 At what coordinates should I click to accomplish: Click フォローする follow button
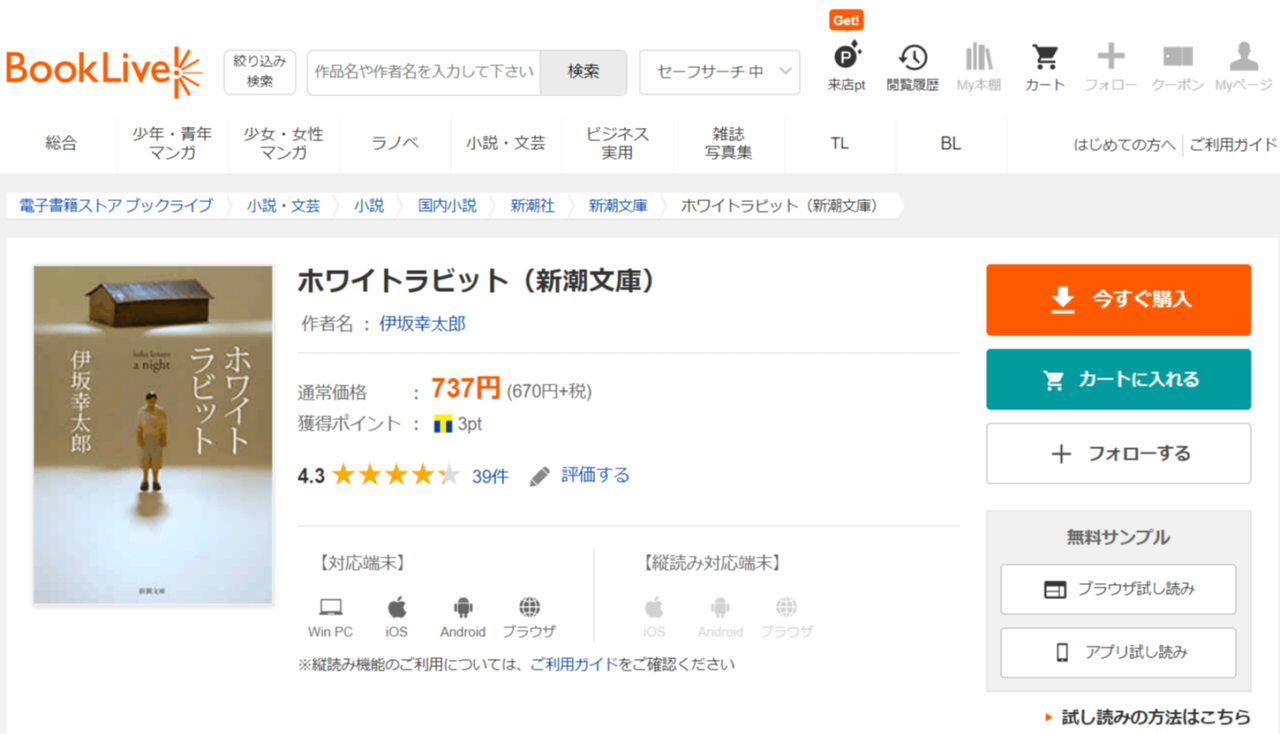1118,453
